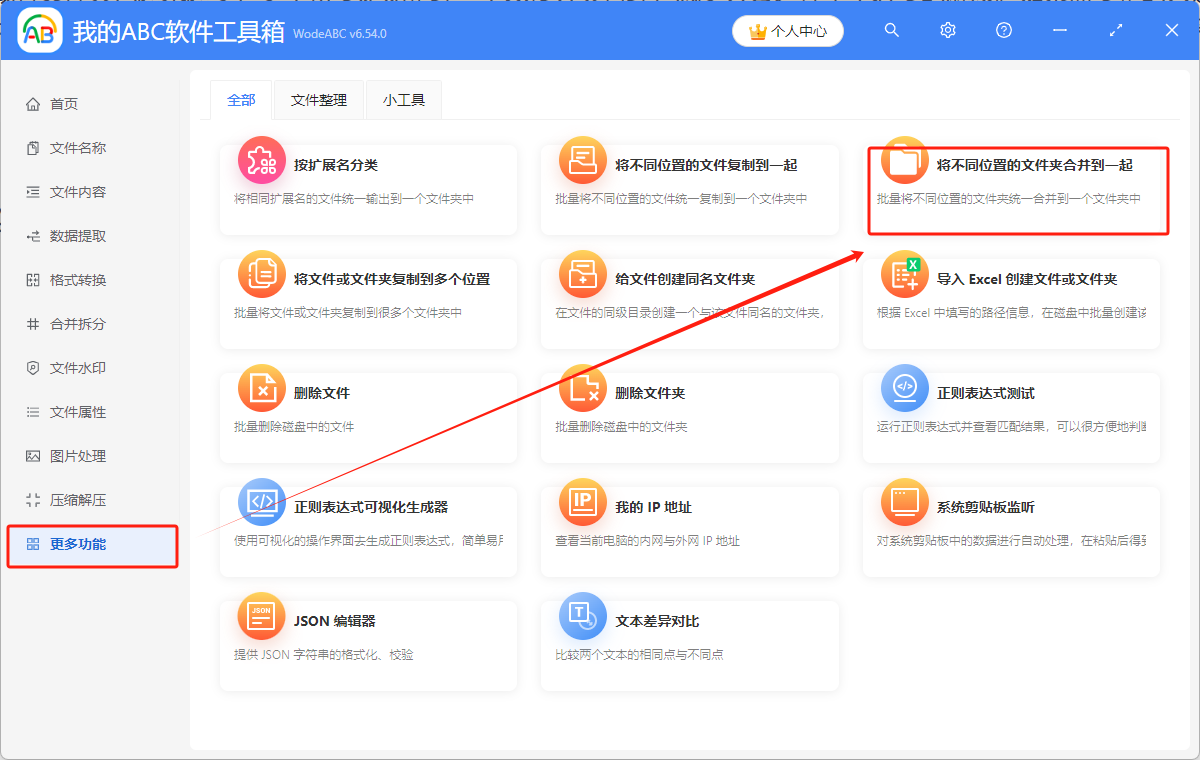The image size is (1200, 760).
Task: Open the 正则表达式测试 tool icon
Action: [904, 390]
